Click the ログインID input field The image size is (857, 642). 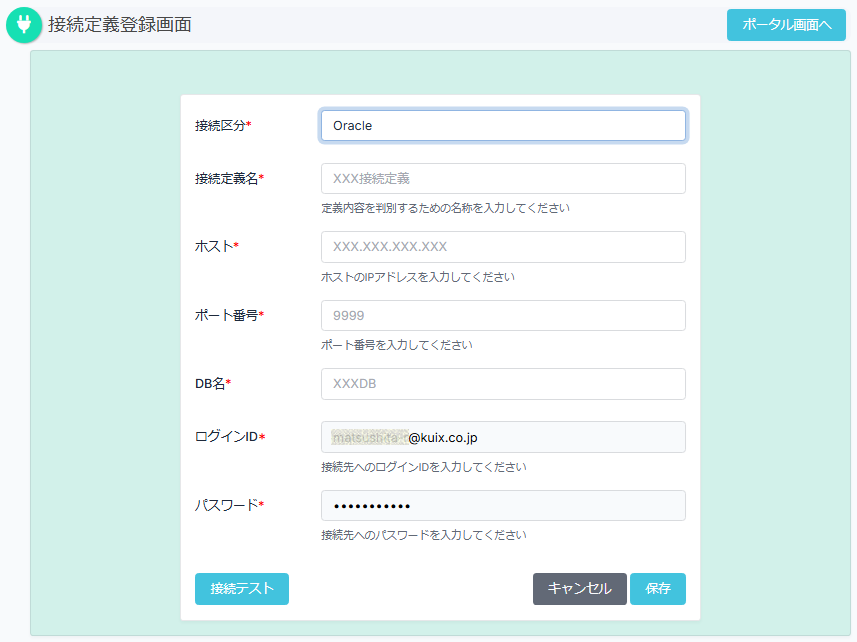coord(503,437)
